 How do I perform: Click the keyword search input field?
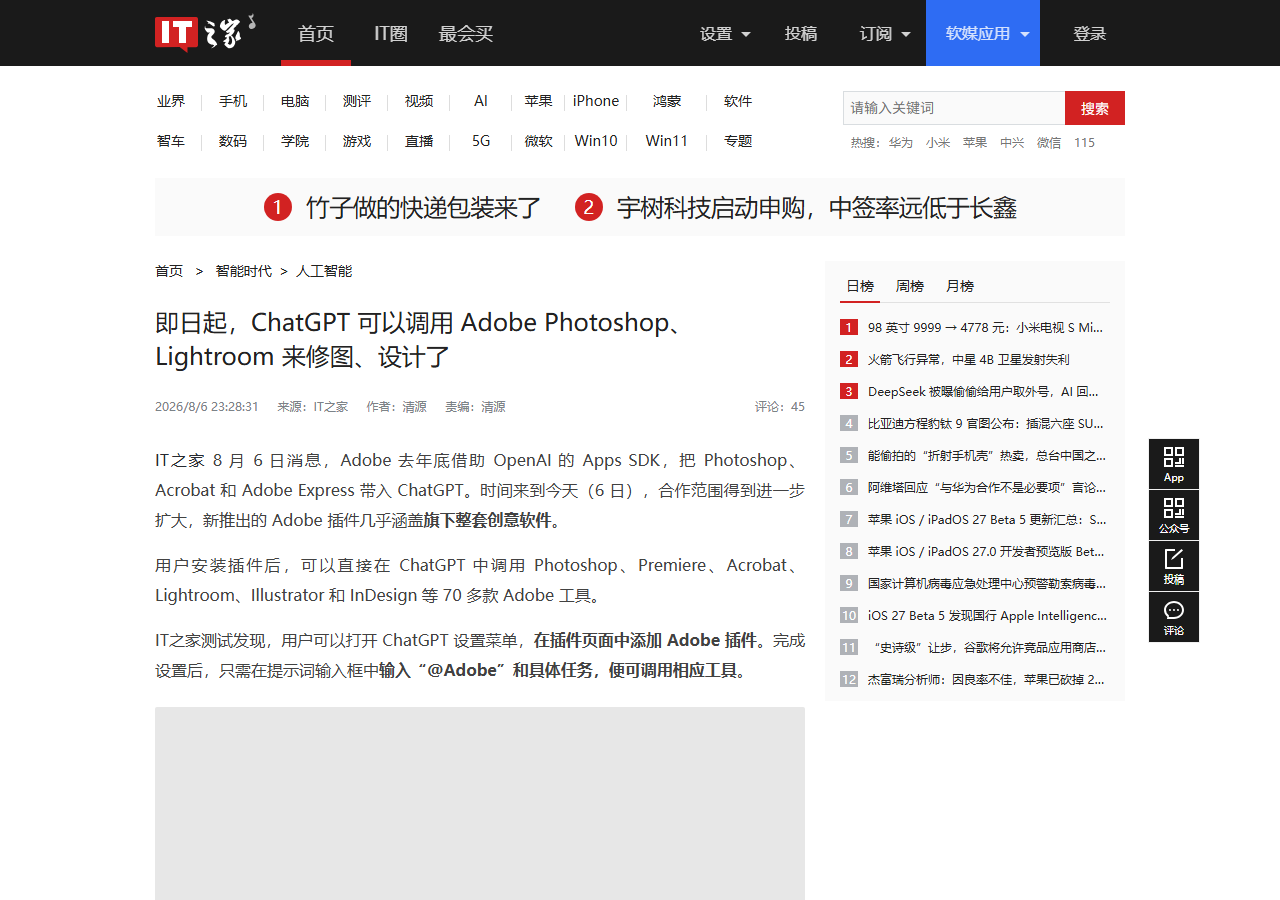click(954, 108)
